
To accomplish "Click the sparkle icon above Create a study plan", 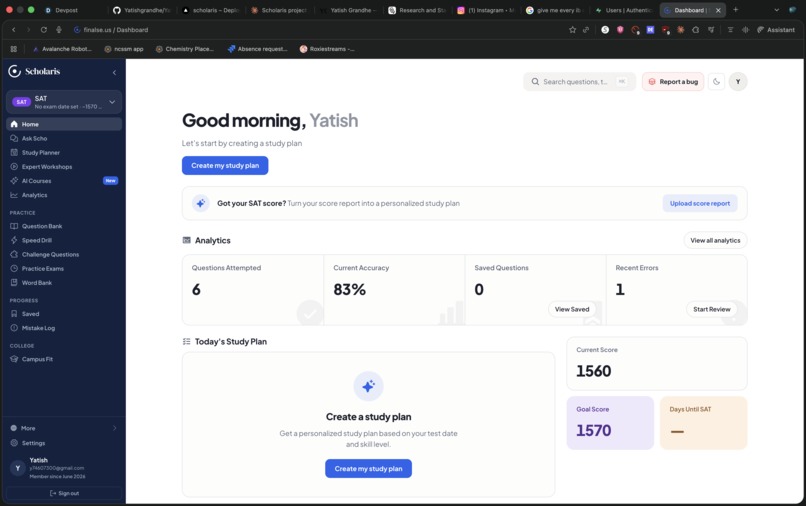I will 368,386.
